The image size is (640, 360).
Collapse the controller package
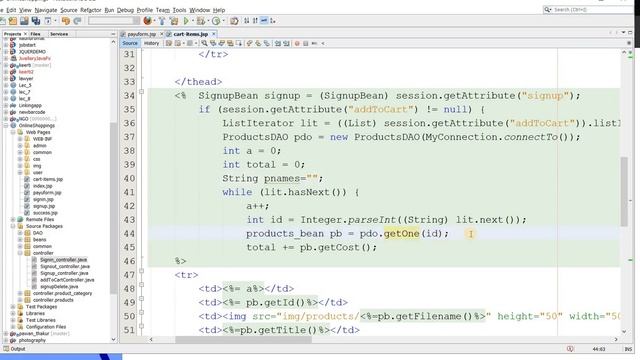pyautogui.click(x=20, y=253)
